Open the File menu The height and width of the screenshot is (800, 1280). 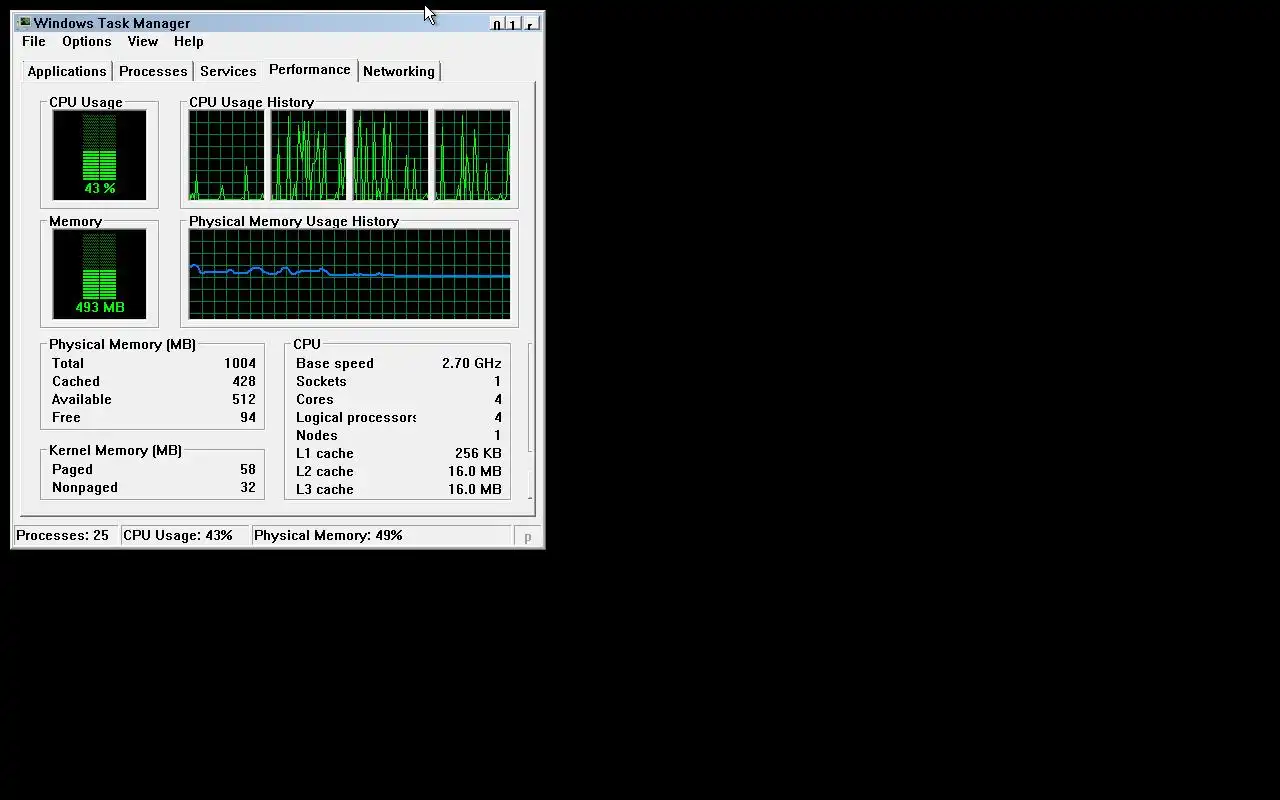tap(34, 41)
